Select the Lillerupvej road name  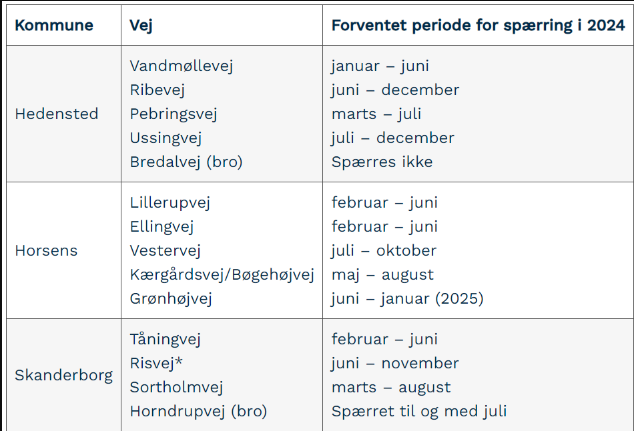tap(171, 203)
